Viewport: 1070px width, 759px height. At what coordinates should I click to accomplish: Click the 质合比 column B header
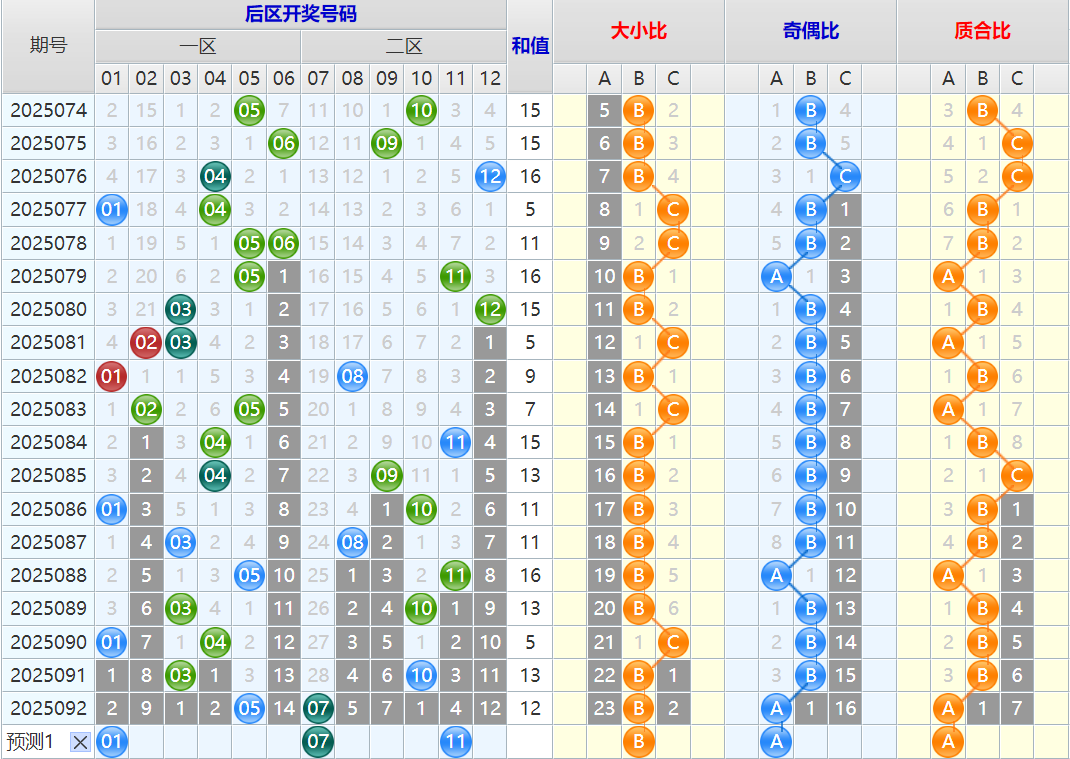[x=983, y=78]
